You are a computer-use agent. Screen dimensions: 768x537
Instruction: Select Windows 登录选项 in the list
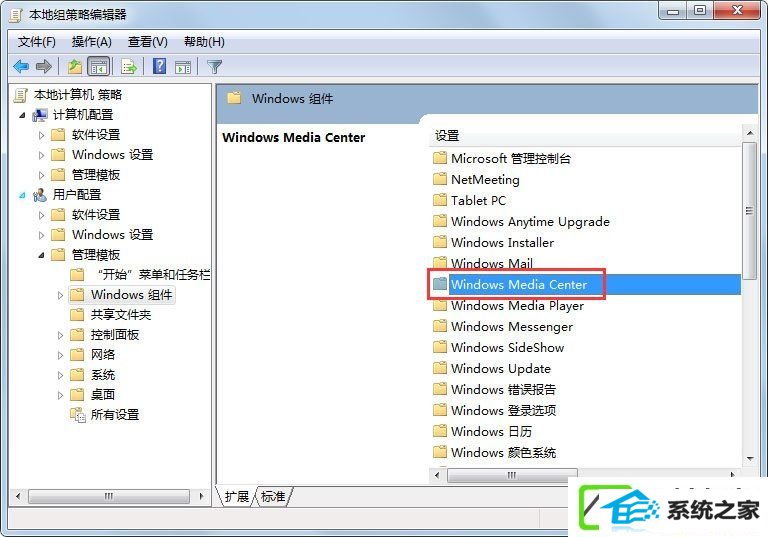click(503, 411)
